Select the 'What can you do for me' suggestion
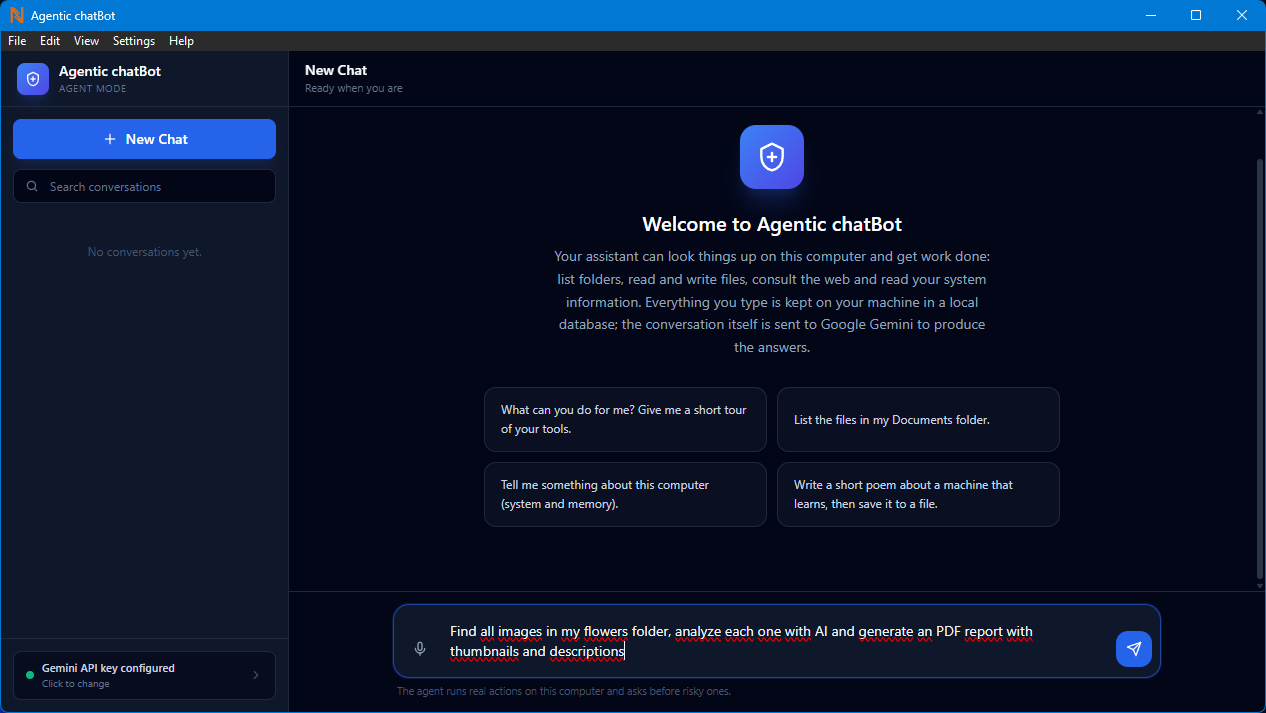Image resolution: width=1266 pixels, height=713 pixels. click(625, 419)
